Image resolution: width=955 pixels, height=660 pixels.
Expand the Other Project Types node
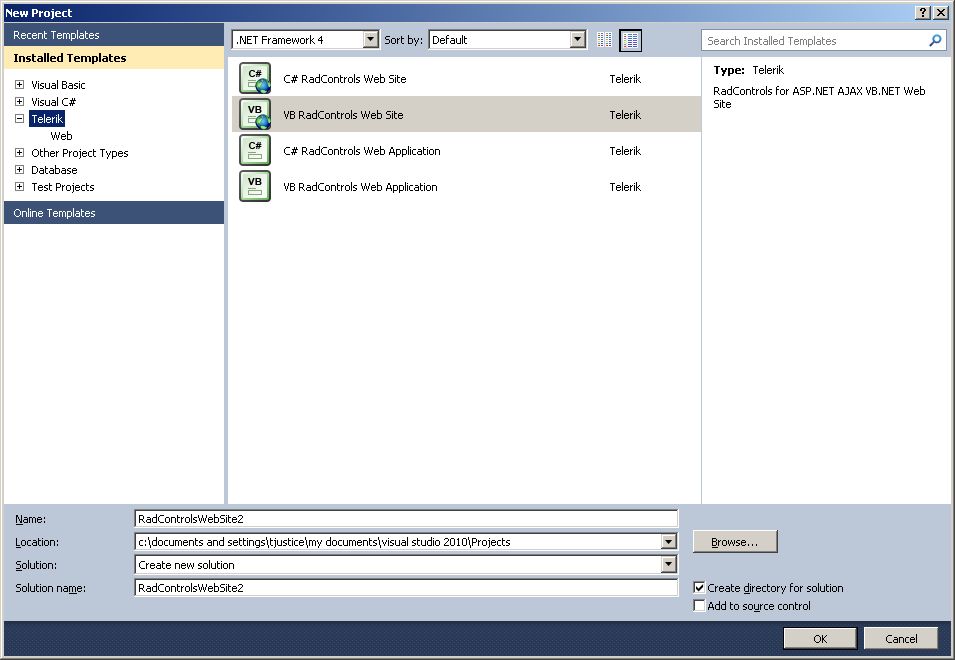pos(19,153)
